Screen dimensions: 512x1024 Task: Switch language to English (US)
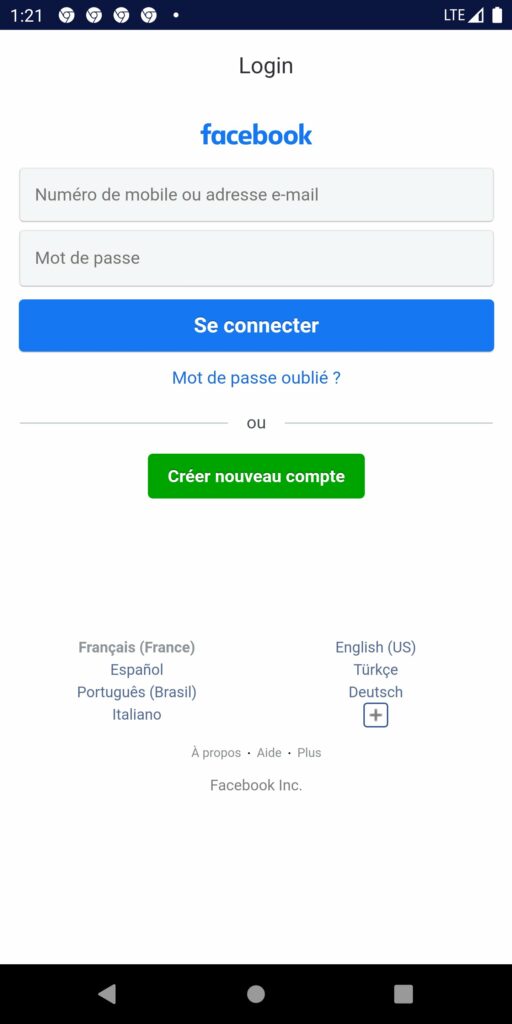pos(376,647)
